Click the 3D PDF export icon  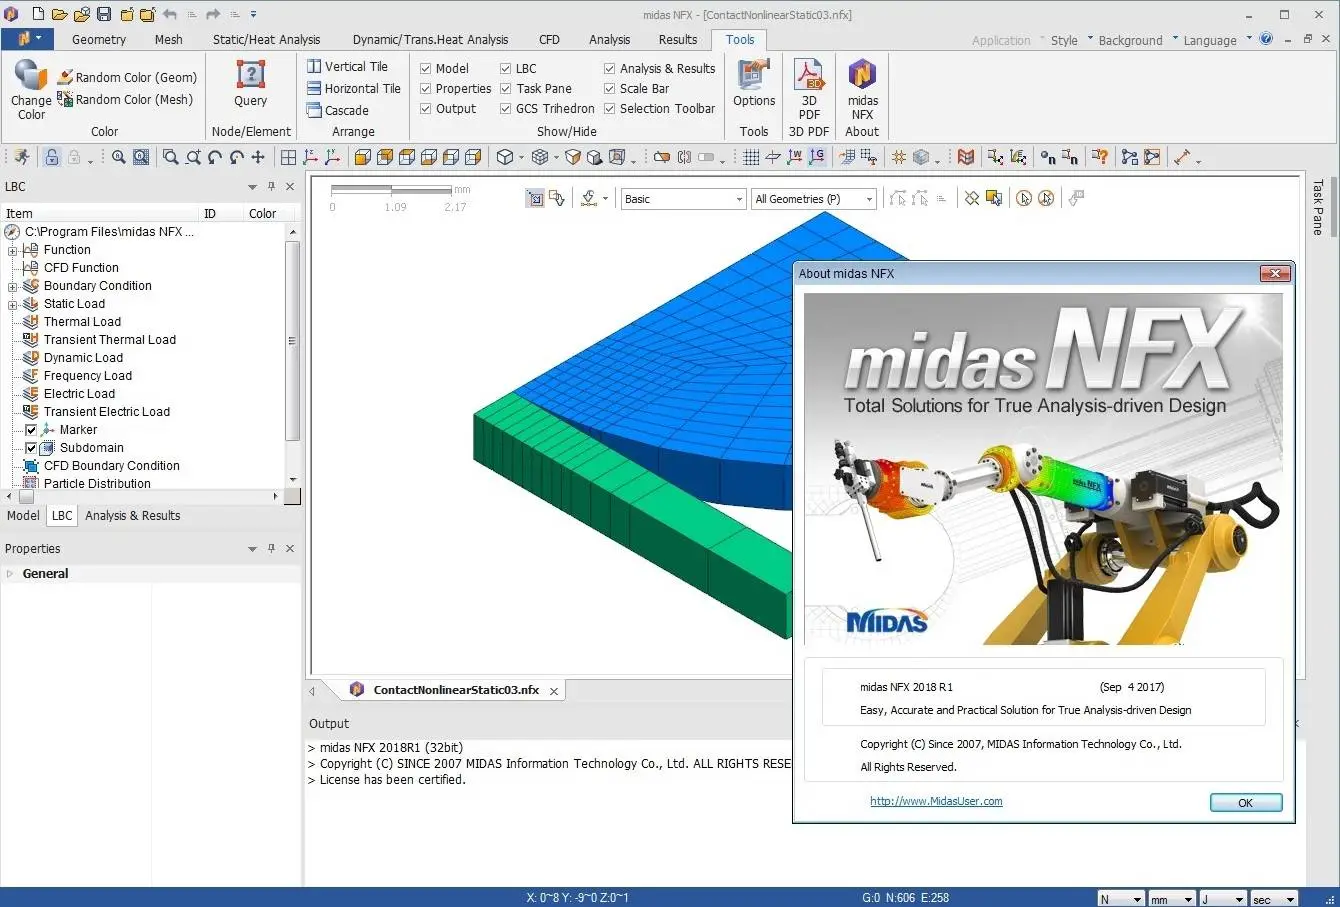click(809, 76)
